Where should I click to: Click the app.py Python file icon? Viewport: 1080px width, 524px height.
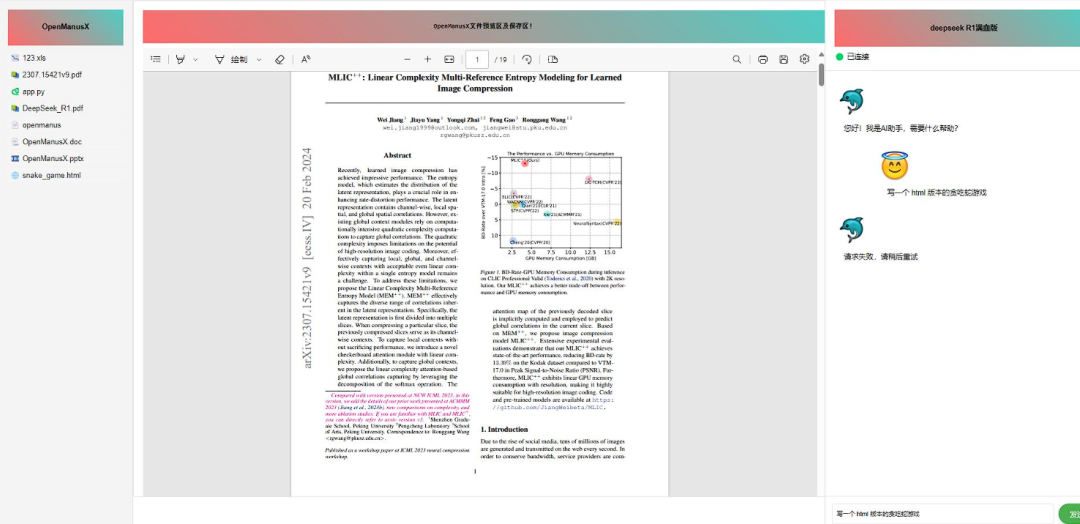coord(15,92)
